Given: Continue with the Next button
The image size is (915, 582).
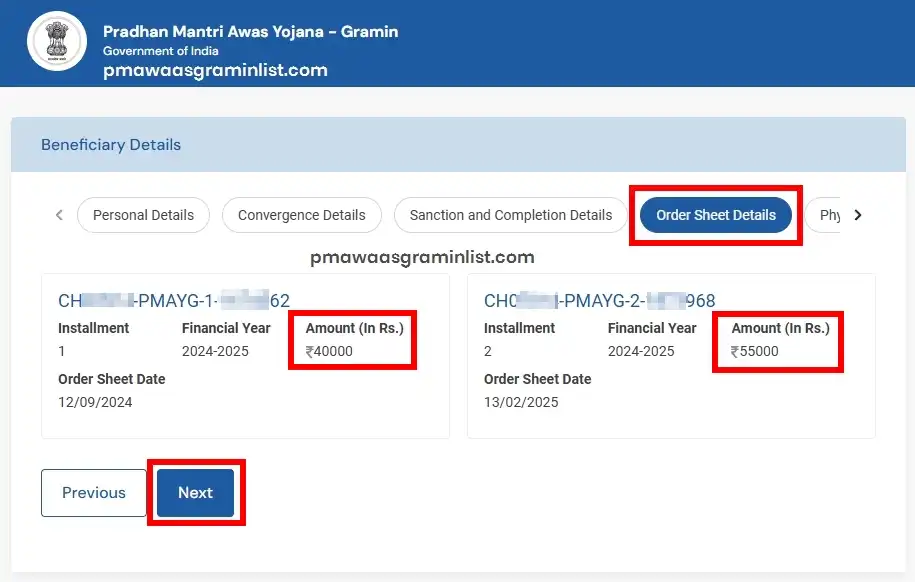Looking at the screenshot, I should pyautogui.click(x=195, y=493).
